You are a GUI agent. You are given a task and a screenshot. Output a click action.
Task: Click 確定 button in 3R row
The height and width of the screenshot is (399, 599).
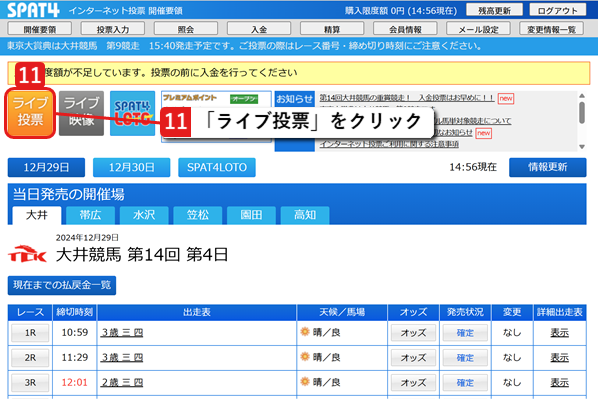pos(465,383)
